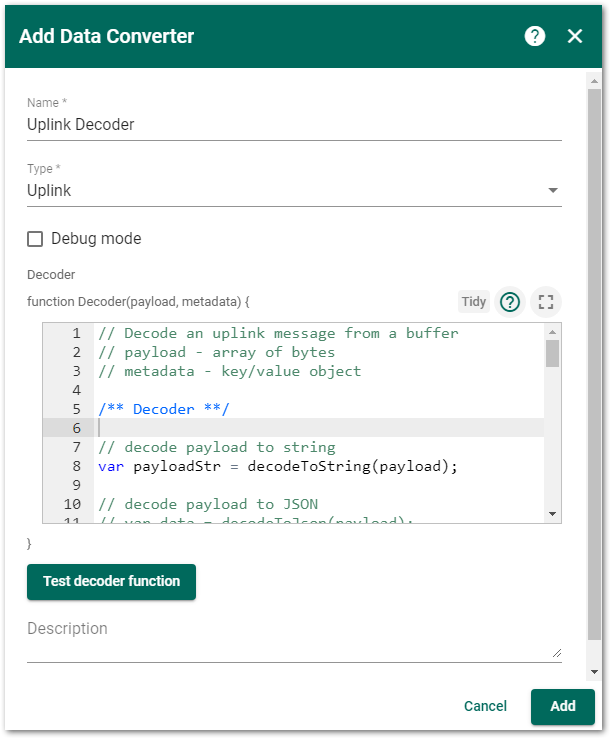Click Add to create the converter

coord(563,706)
